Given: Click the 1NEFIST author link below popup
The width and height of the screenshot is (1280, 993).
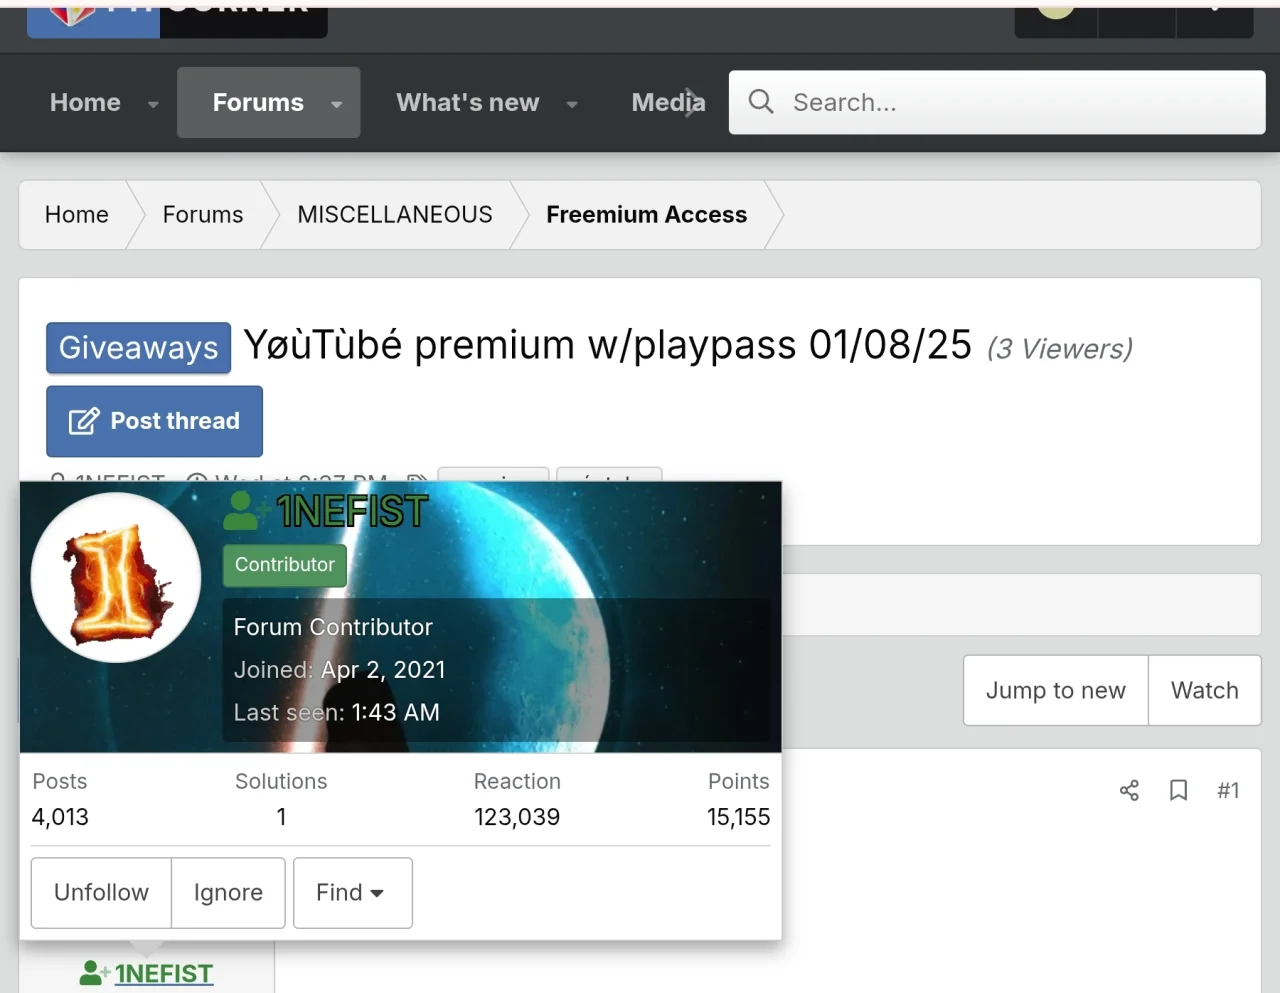Looking at the screenshot, I should tap(163, 973).
